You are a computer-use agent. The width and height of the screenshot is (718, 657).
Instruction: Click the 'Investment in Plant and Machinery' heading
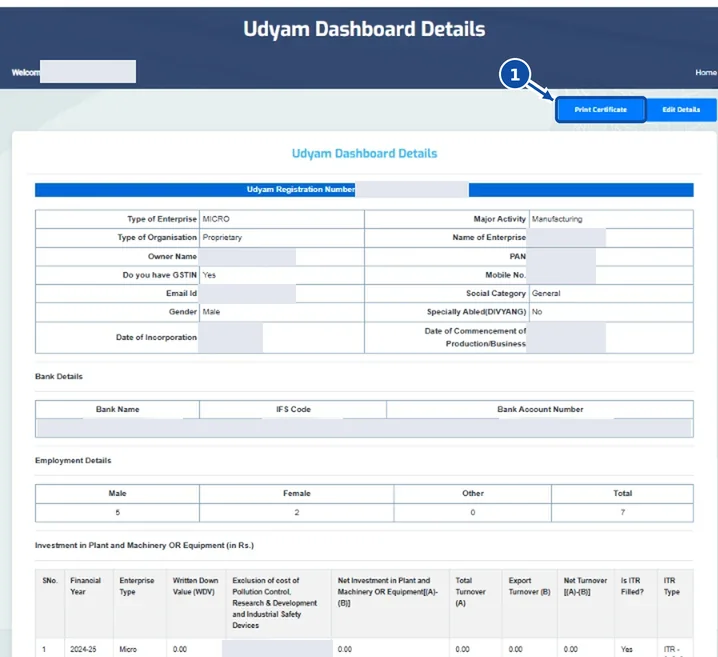tap(144, 545)
